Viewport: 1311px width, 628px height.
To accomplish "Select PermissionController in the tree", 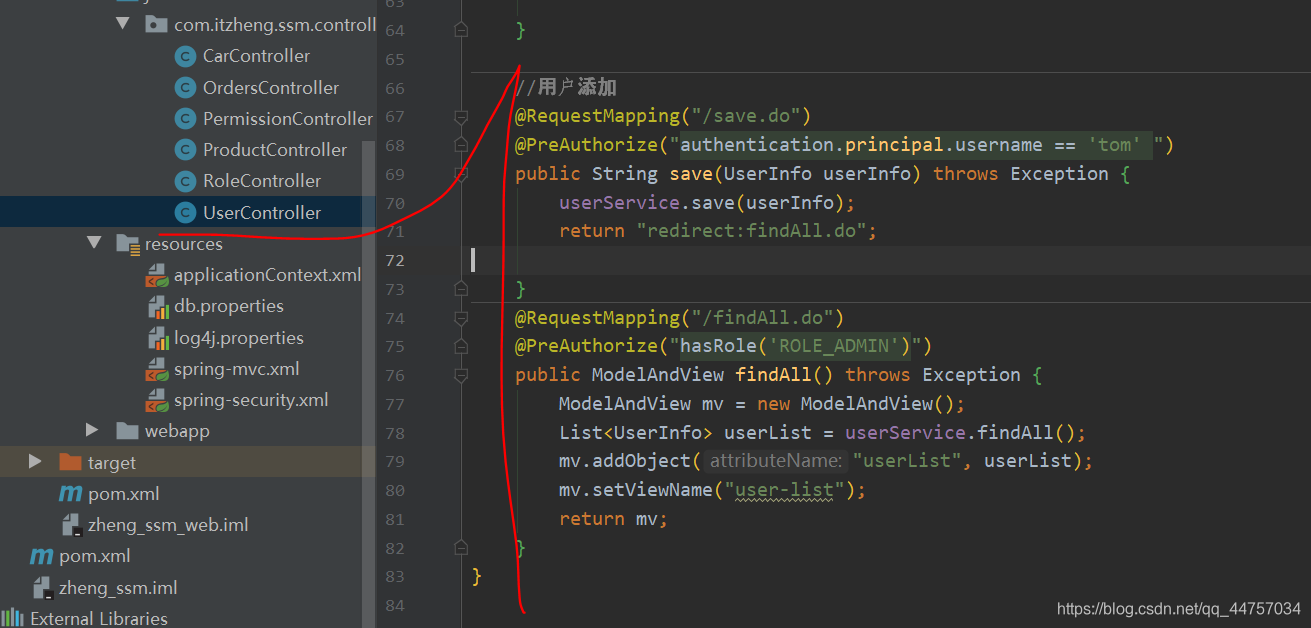I will (288, 119).
